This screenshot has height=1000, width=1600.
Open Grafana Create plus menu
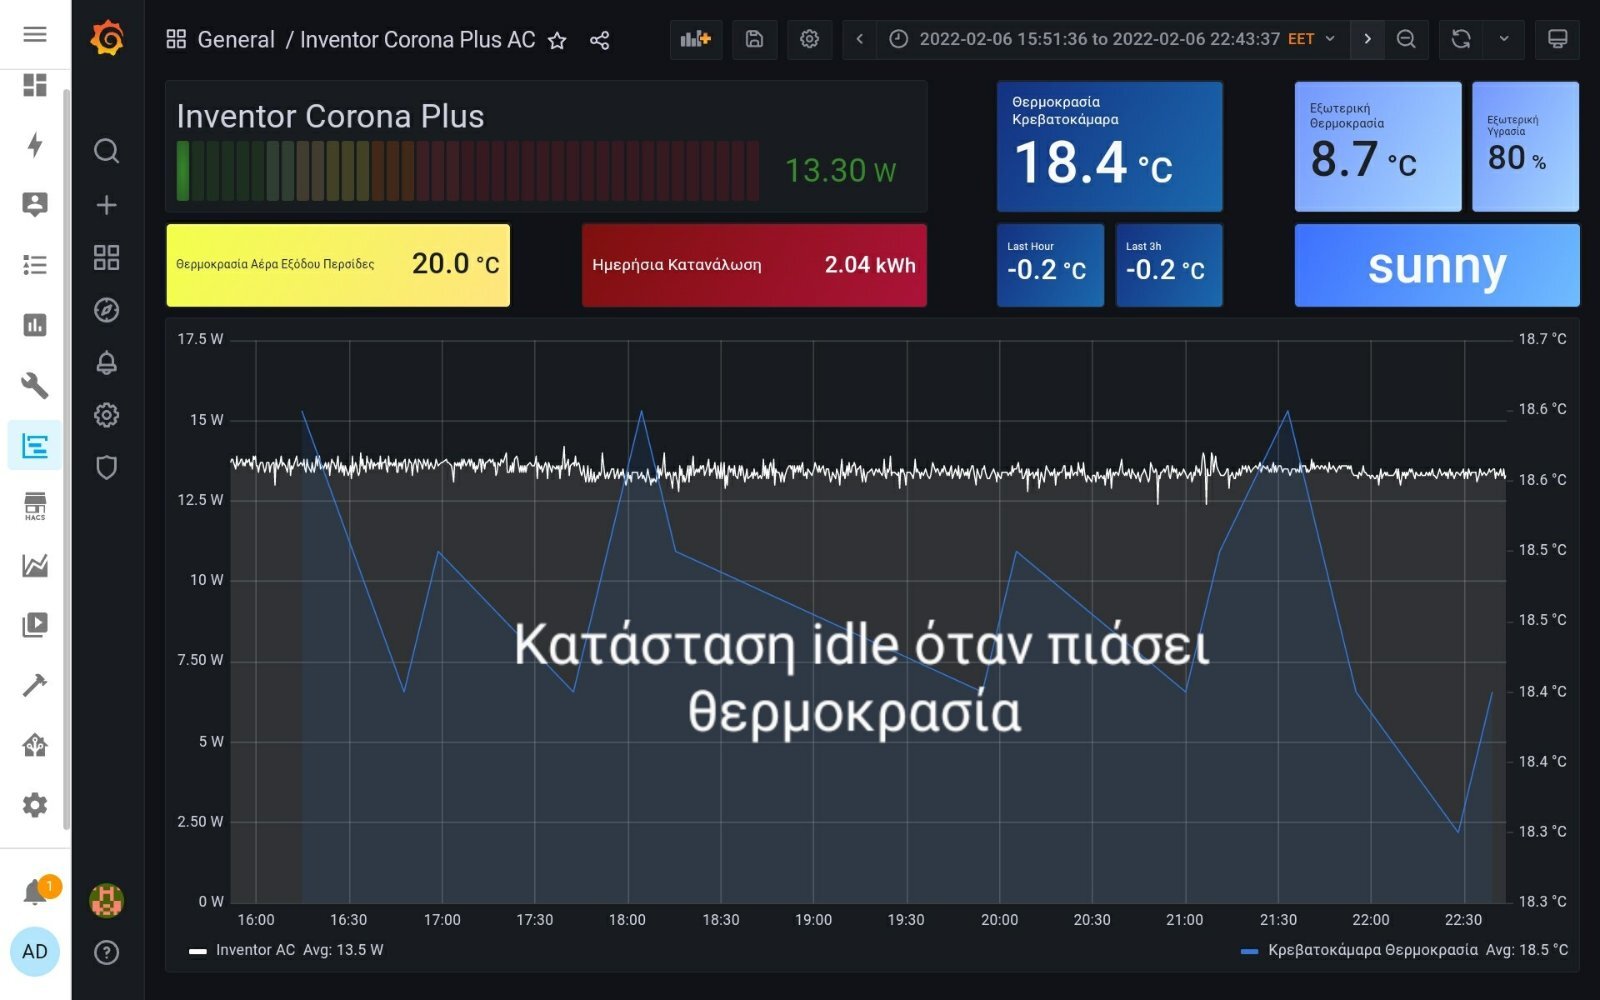pos(107,205)
